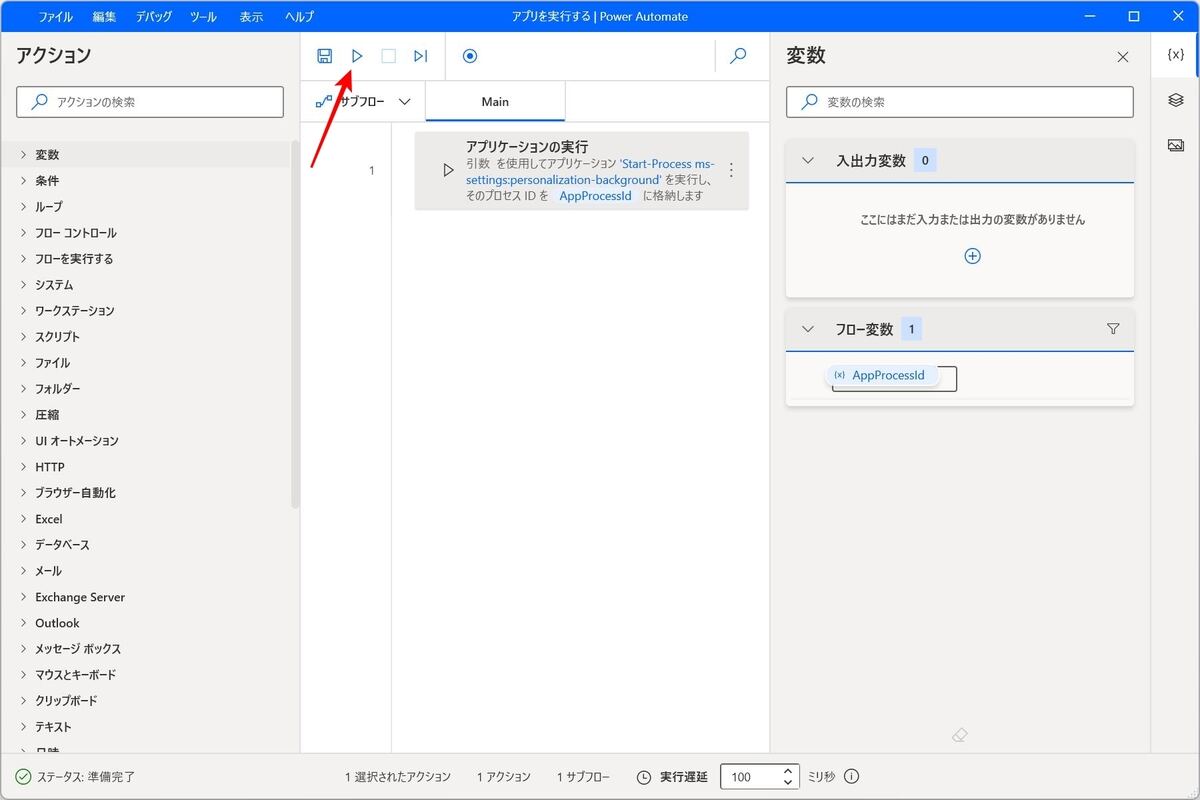Open the デバッグ menu

[153, 17]
